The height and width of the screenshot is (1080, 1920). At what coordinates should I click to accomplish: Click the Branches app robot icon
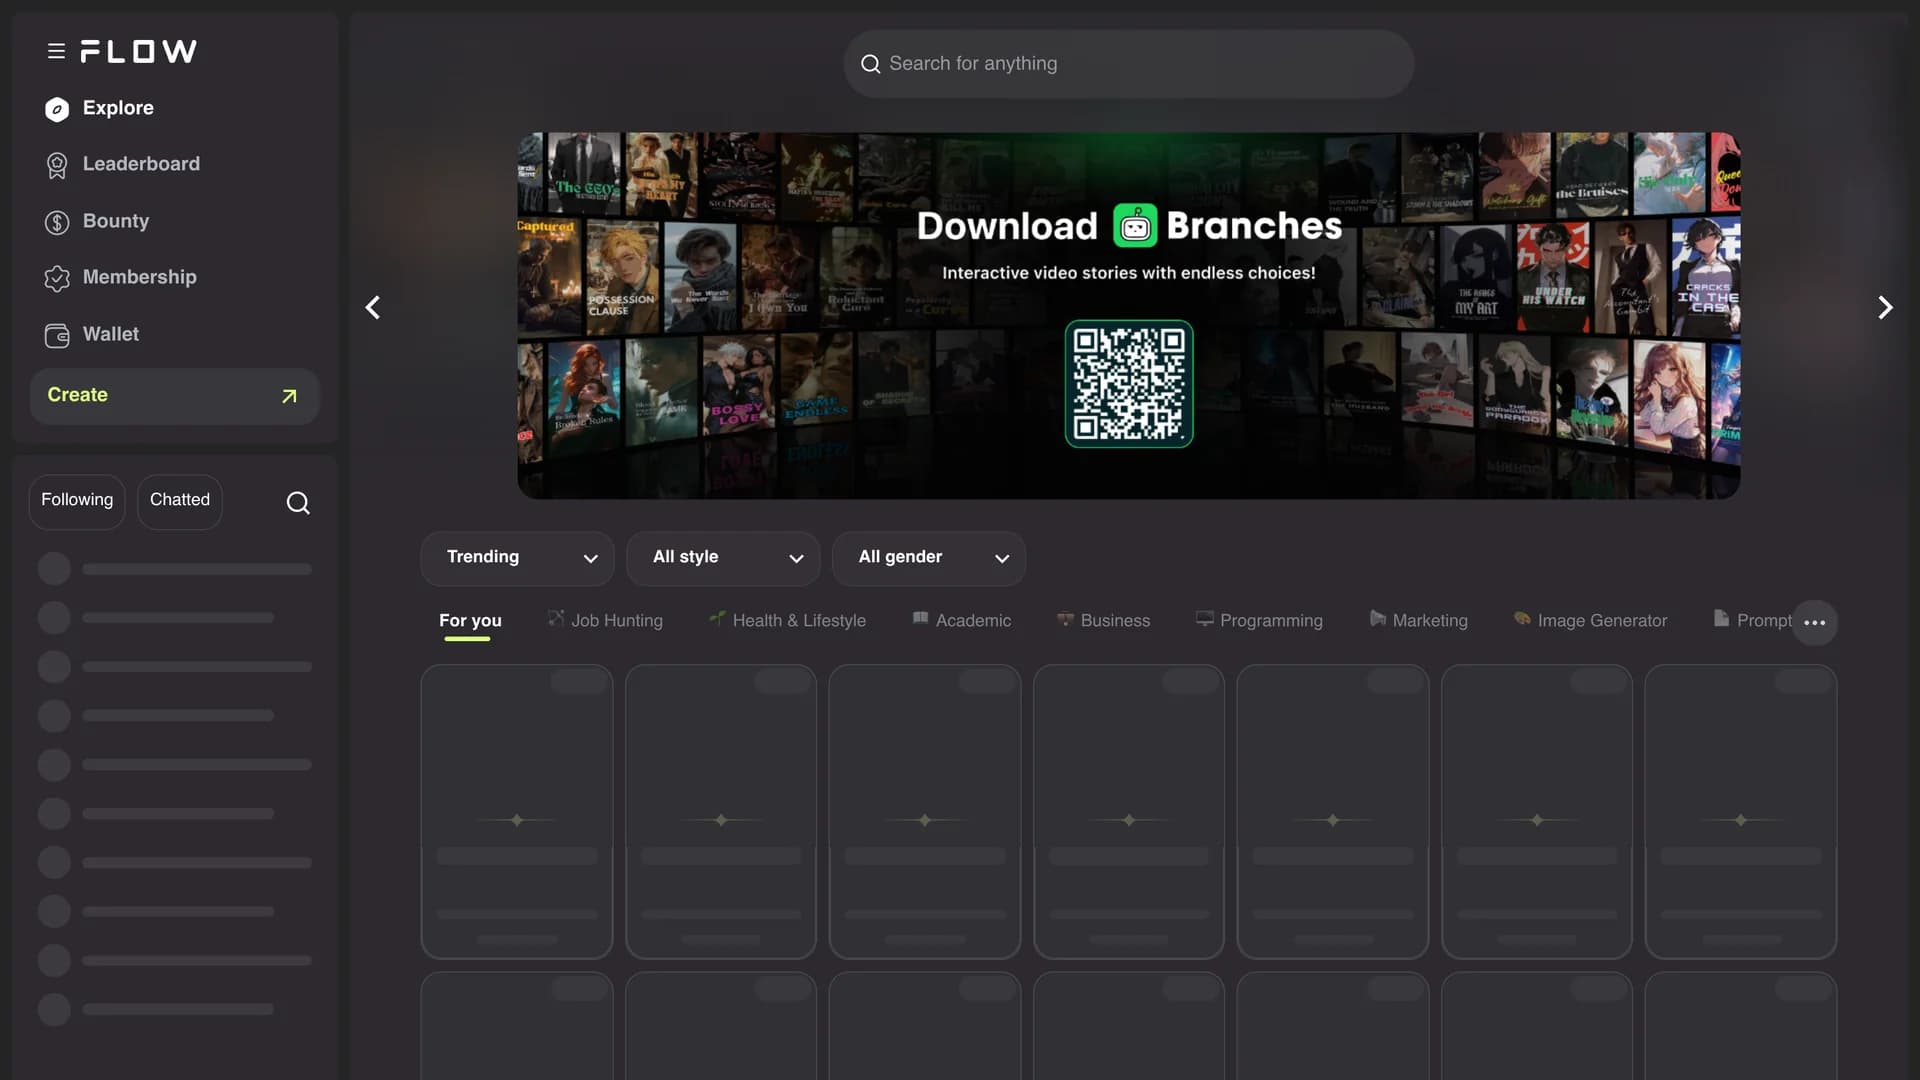tap(1135, 226)
